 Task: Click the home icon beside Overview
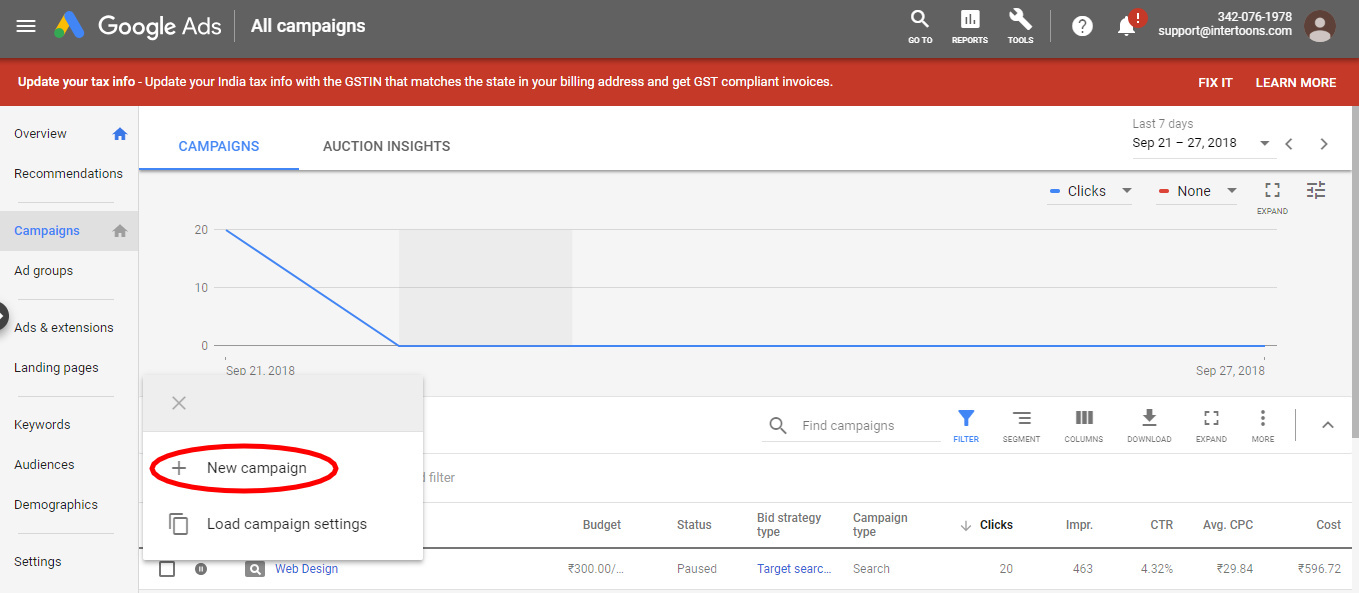(120, 134)
